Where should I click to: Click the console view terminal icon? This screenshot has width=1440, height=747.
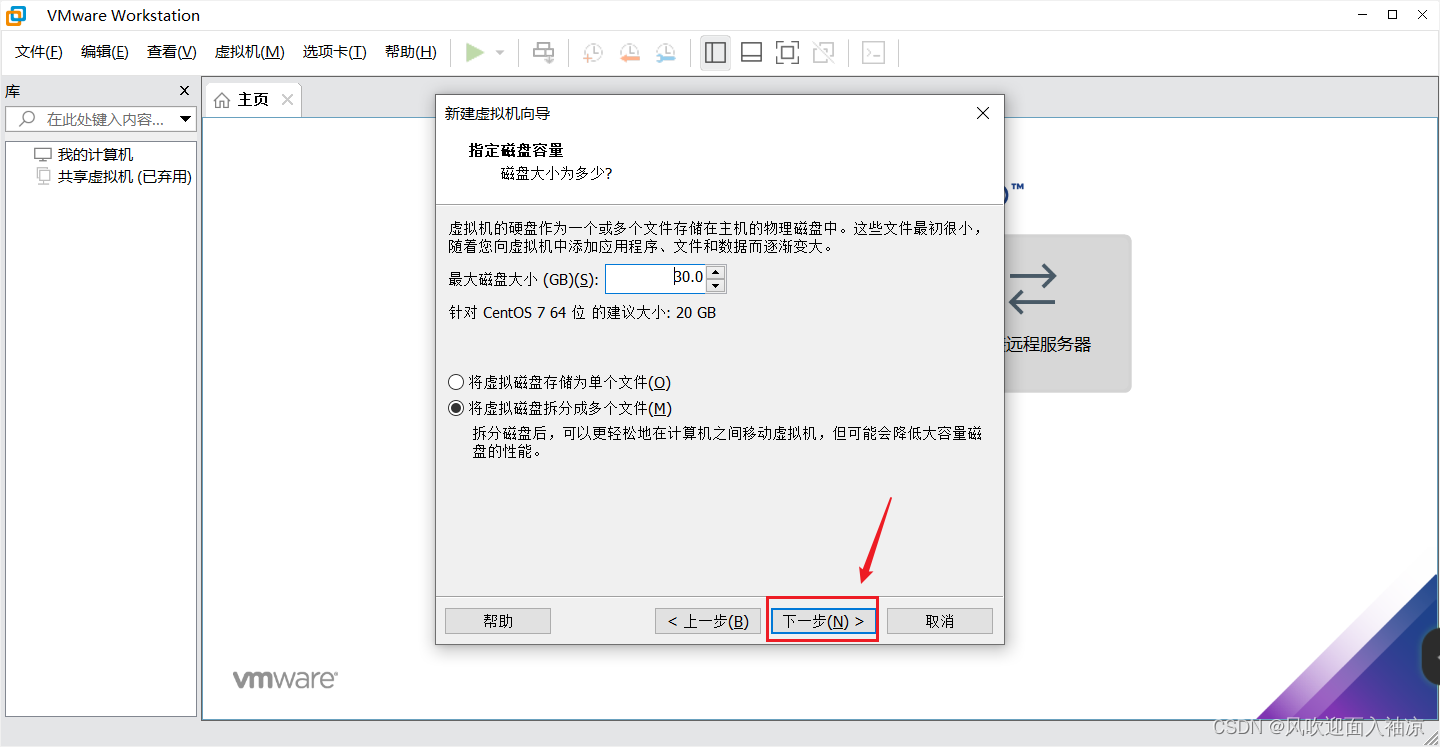(874, 53)
